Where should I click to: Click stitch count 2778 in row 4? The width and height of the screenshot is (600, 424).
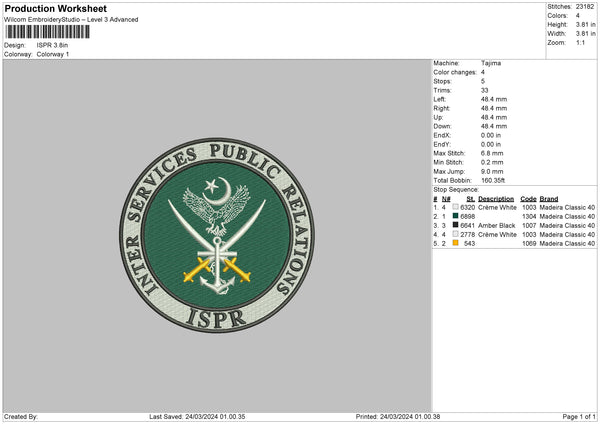[x=468, y=234]
